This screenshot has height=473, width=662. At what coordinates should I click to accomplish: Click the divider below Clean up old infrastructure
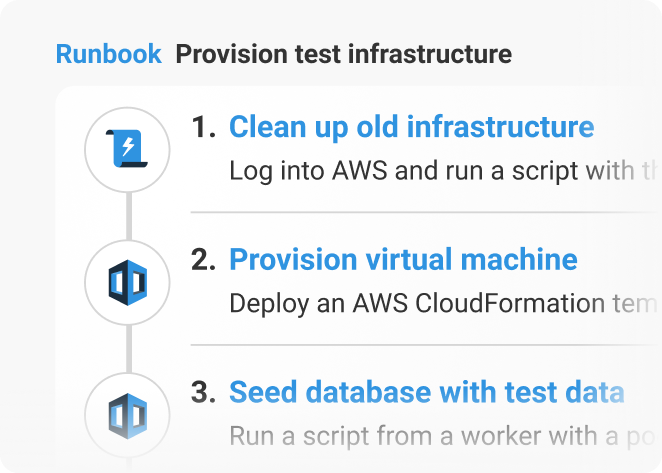click(426, 212)
